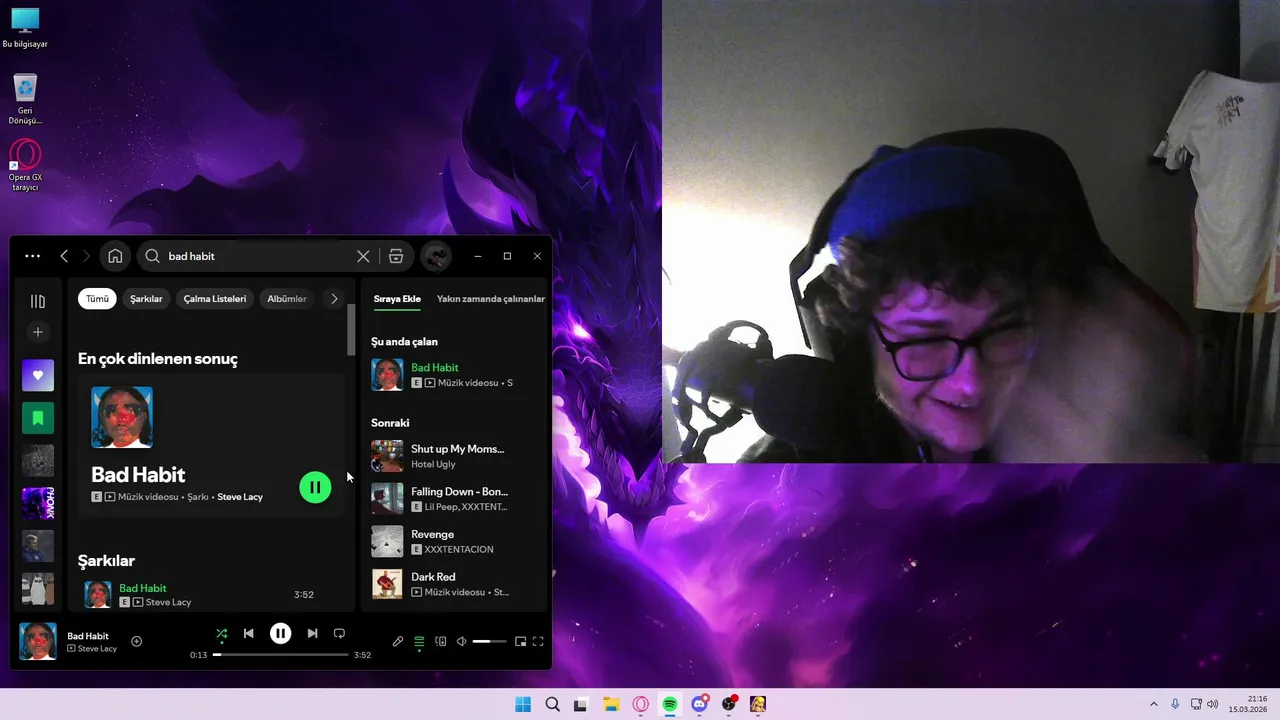Open XXXTENTACION artist link under Revenge
The width and height of the screenshot is (1280, 720).
click(459, 549)
